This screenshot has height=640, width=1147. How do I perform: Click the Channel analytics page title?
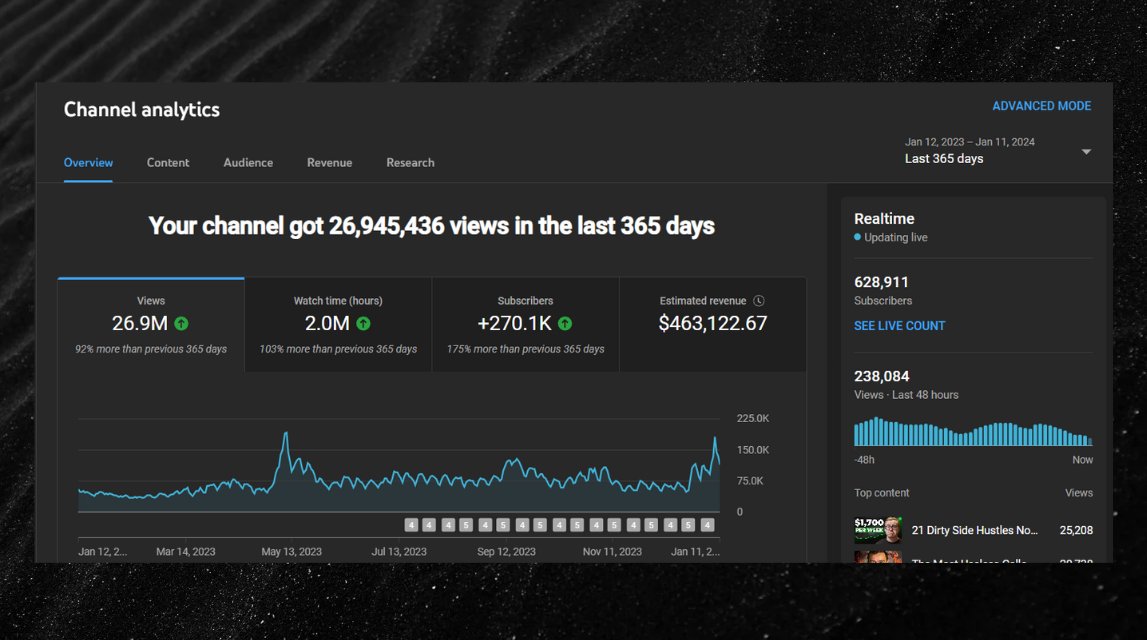coord(141,110)
